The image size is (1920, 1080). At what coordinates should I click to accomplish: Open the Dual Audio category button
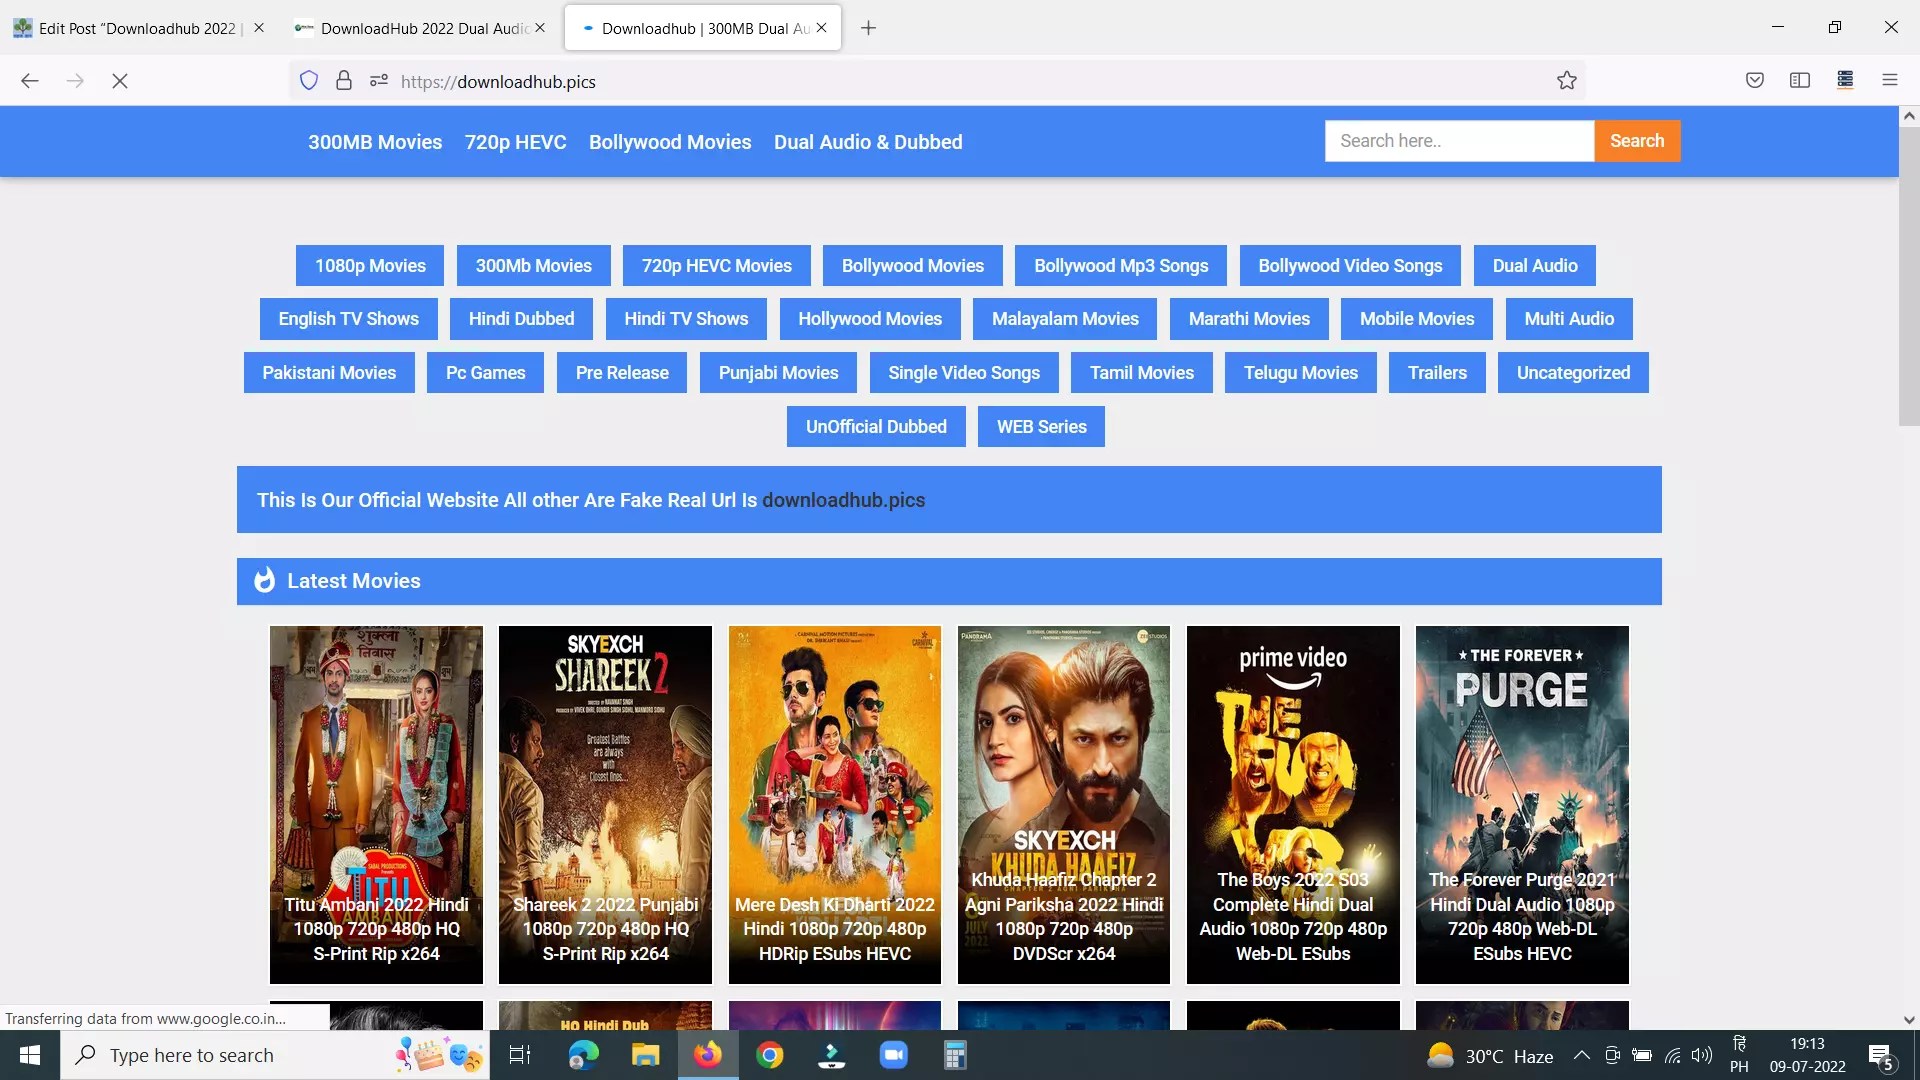coord(1535,266)
